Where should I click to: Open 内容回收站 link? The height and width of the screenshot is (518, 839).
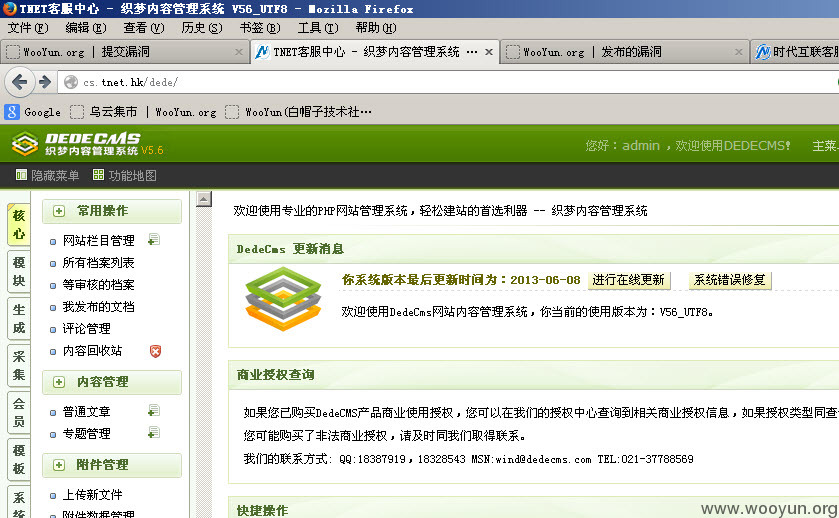pos(93,351)
